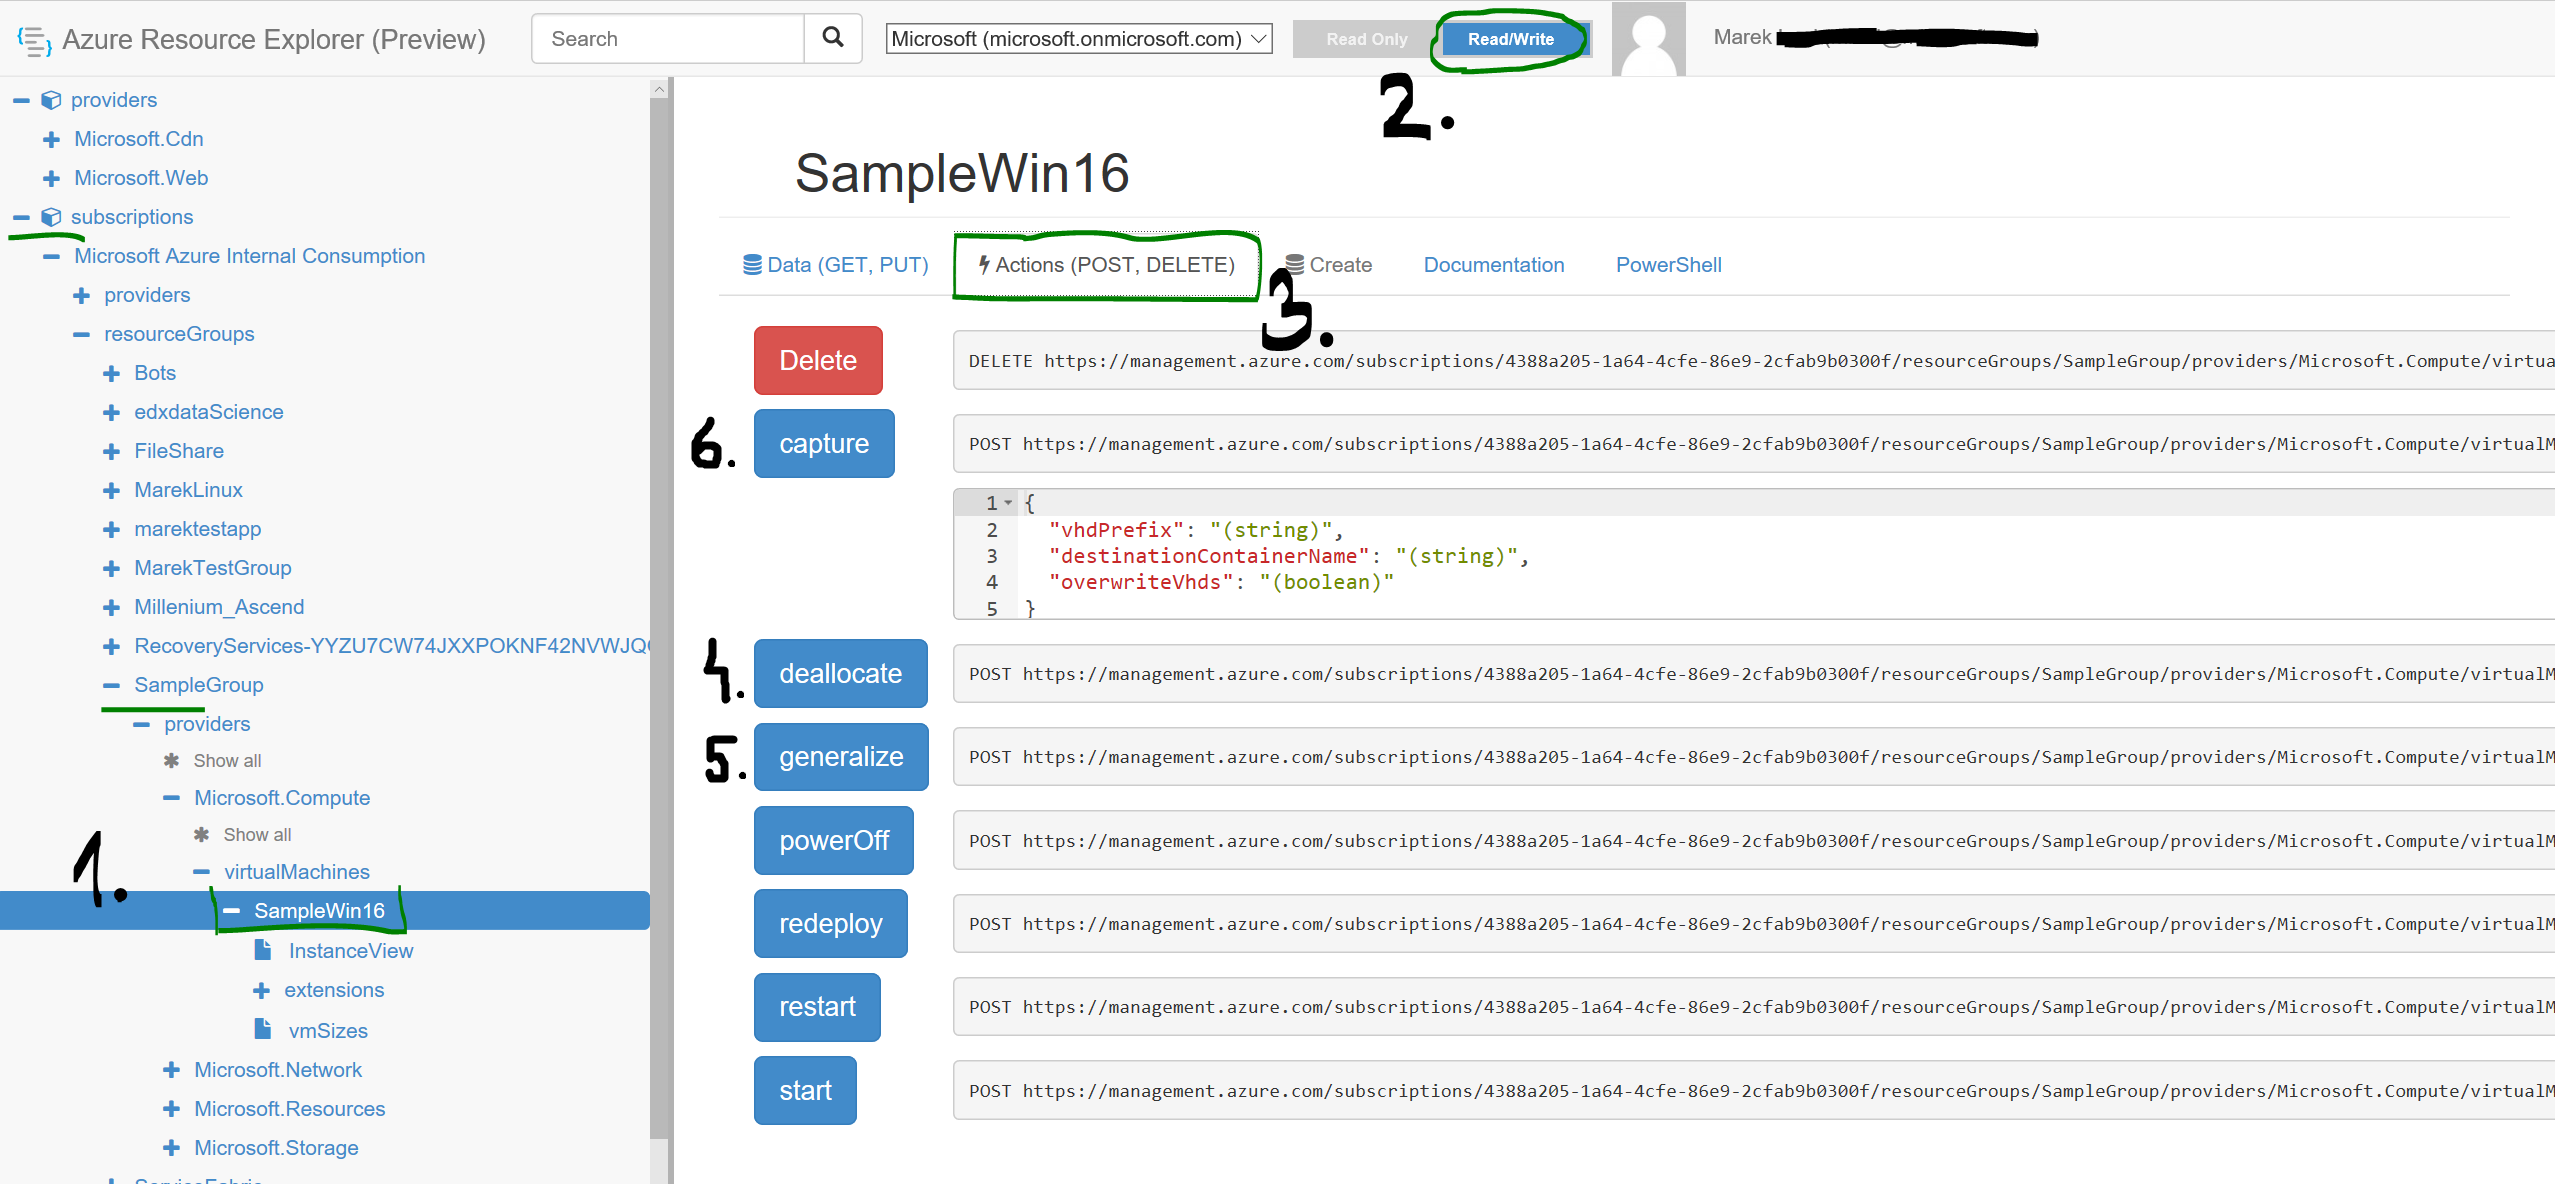Viewport: 2555px width, 1184px height.
Task: Click into the Search input field
Action: click(668, 38)
